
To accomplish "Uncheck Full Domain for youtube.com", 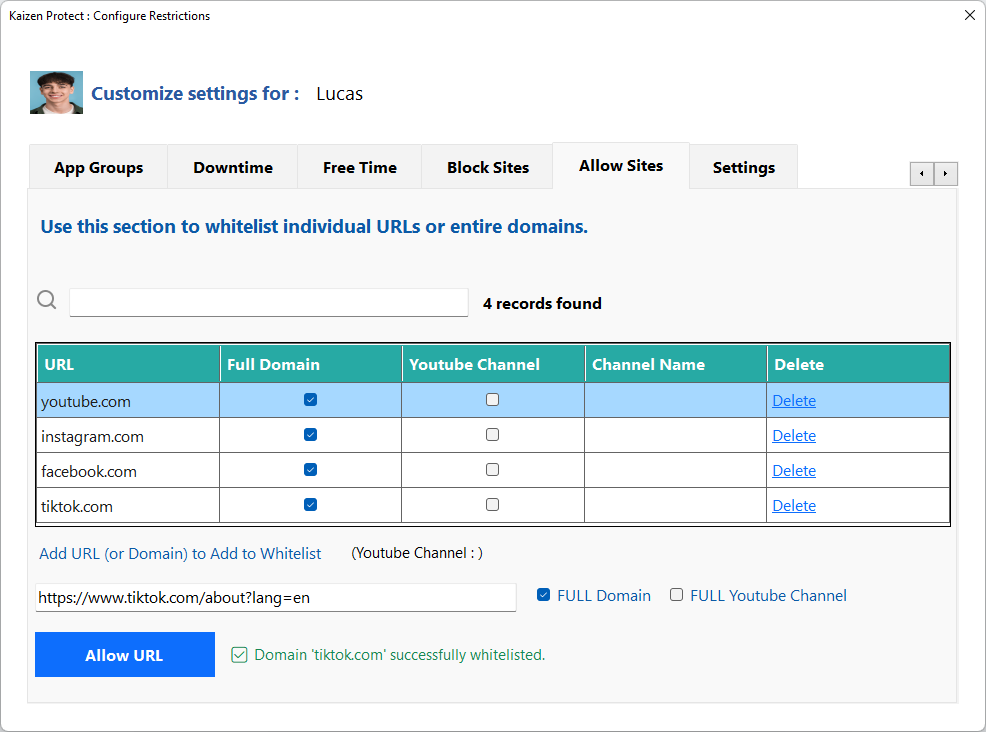I will (x=310, y=400).
